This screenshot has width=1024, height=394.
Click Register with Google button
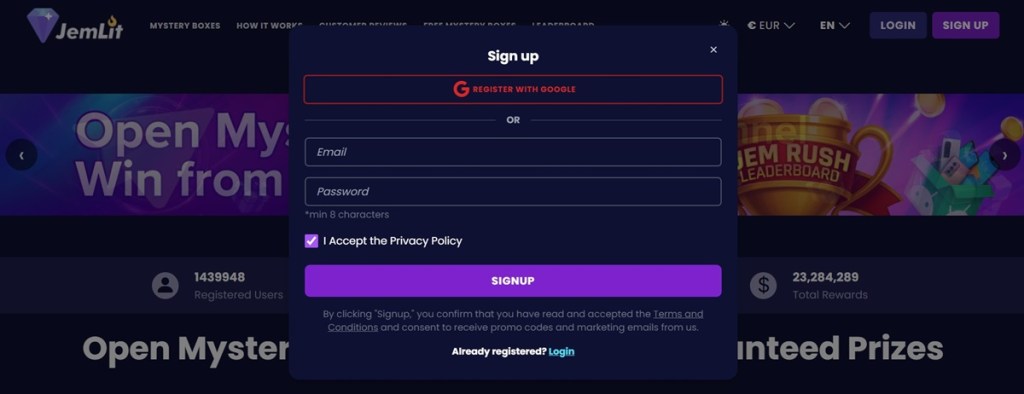pos(513,90)
